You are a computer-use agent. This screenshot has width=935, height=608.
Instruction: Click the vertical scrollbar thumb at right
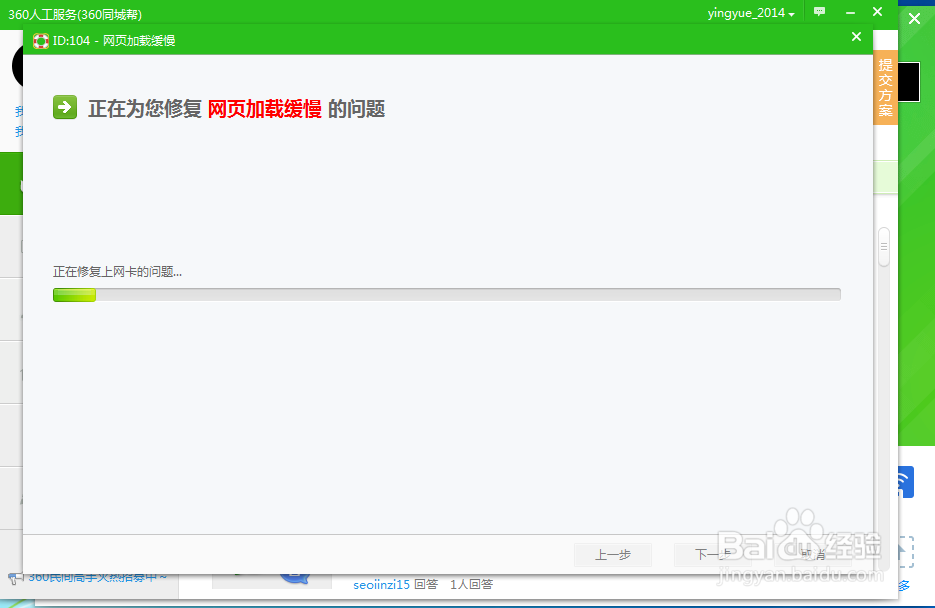[x=884, y=247]
